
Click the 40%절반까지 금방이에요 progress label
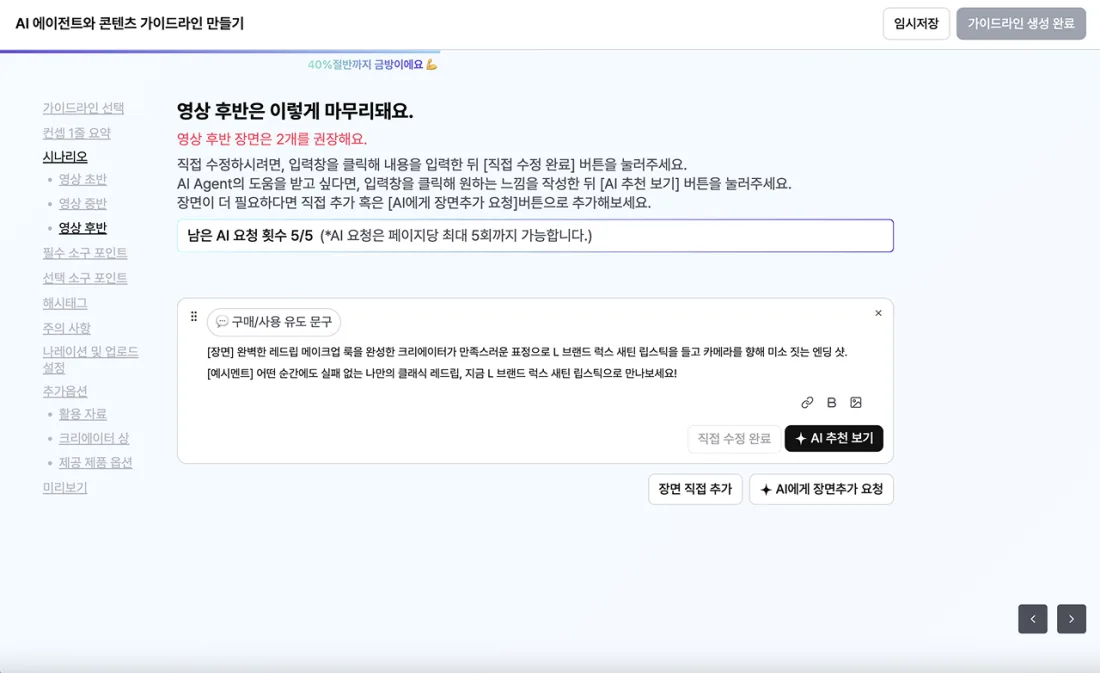(372, 65)
